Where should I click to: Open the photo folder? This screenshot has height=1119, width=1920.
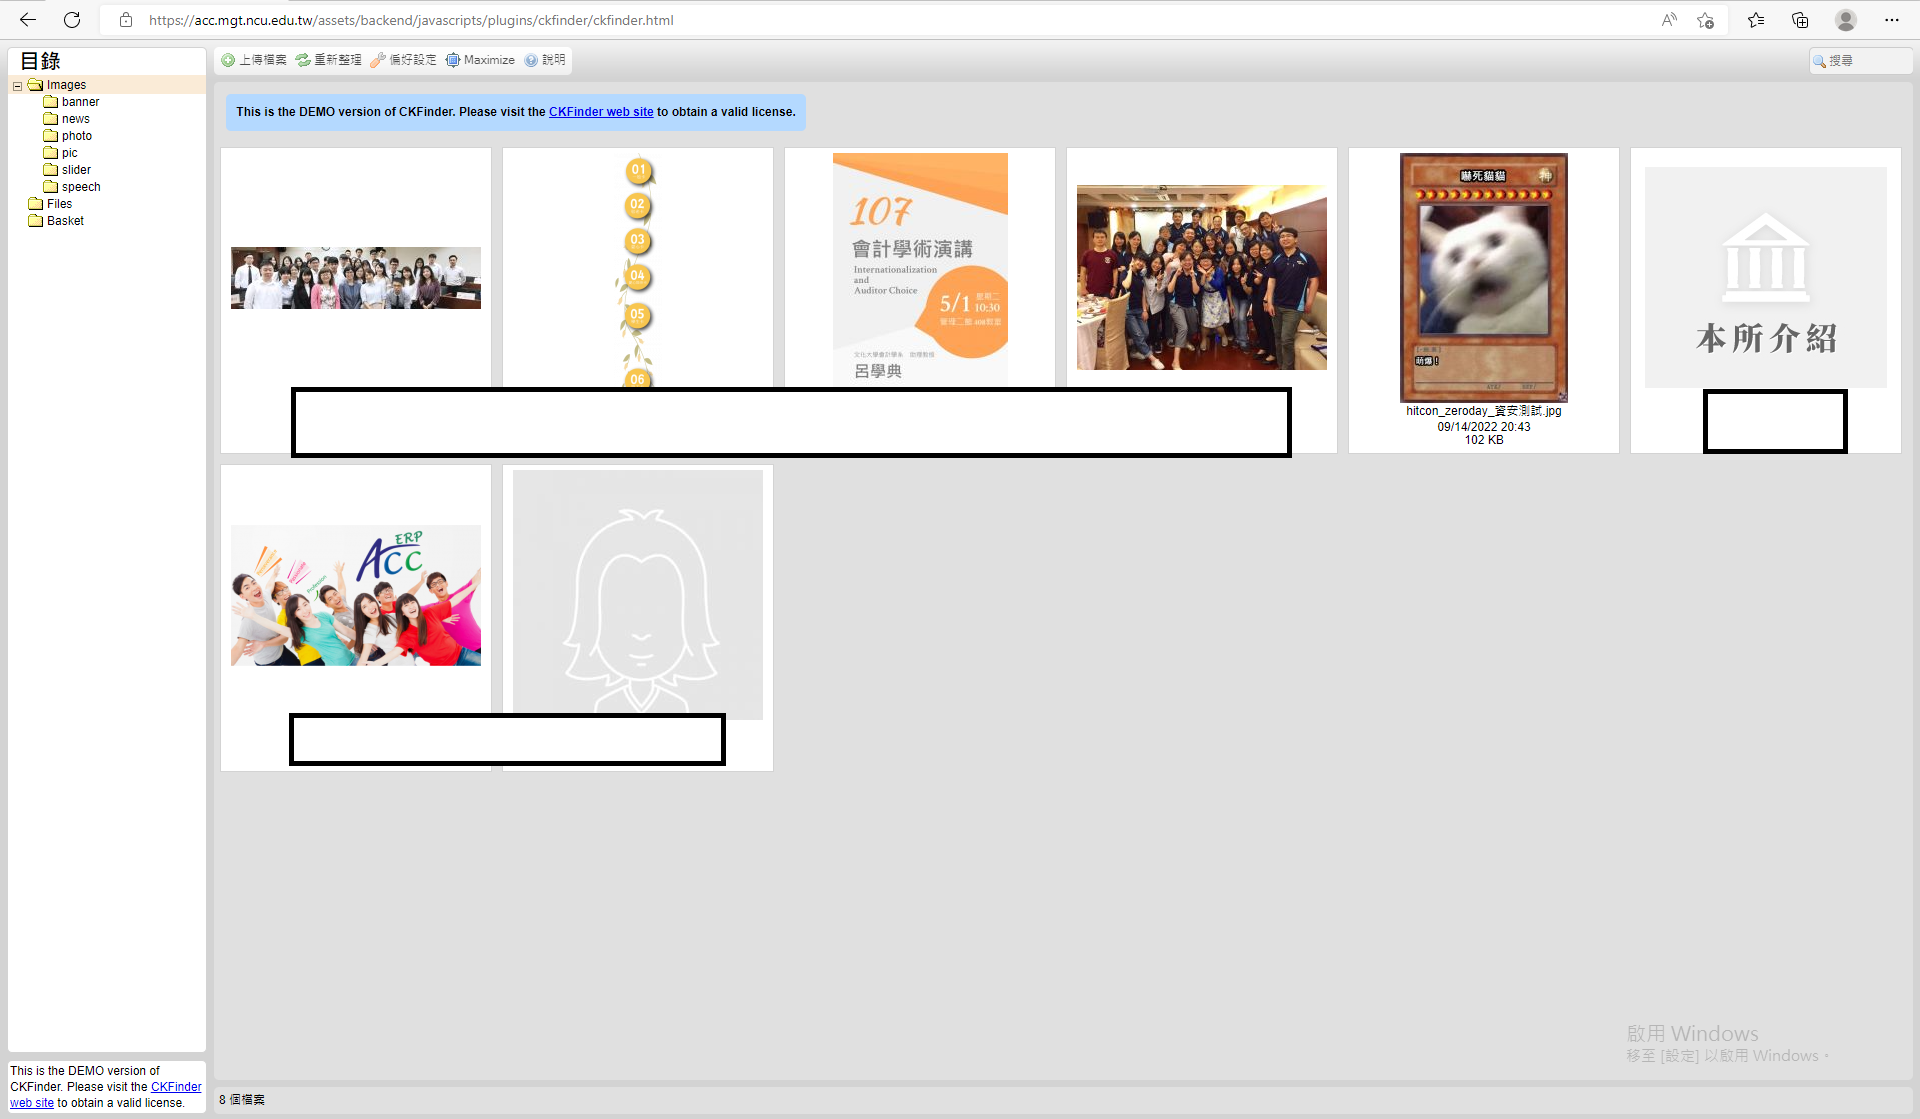[x=77, y=136]
